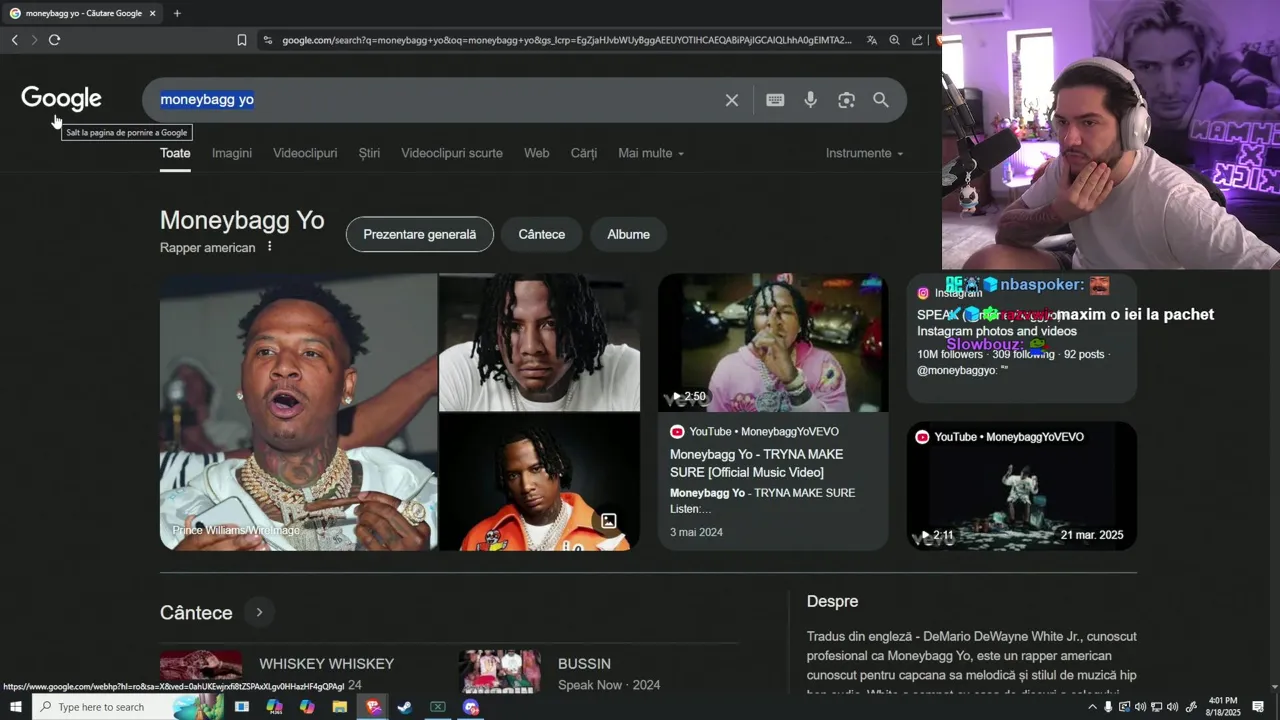
Task: Expand the Cântece section arrow
Action: [x=259, y=612]
